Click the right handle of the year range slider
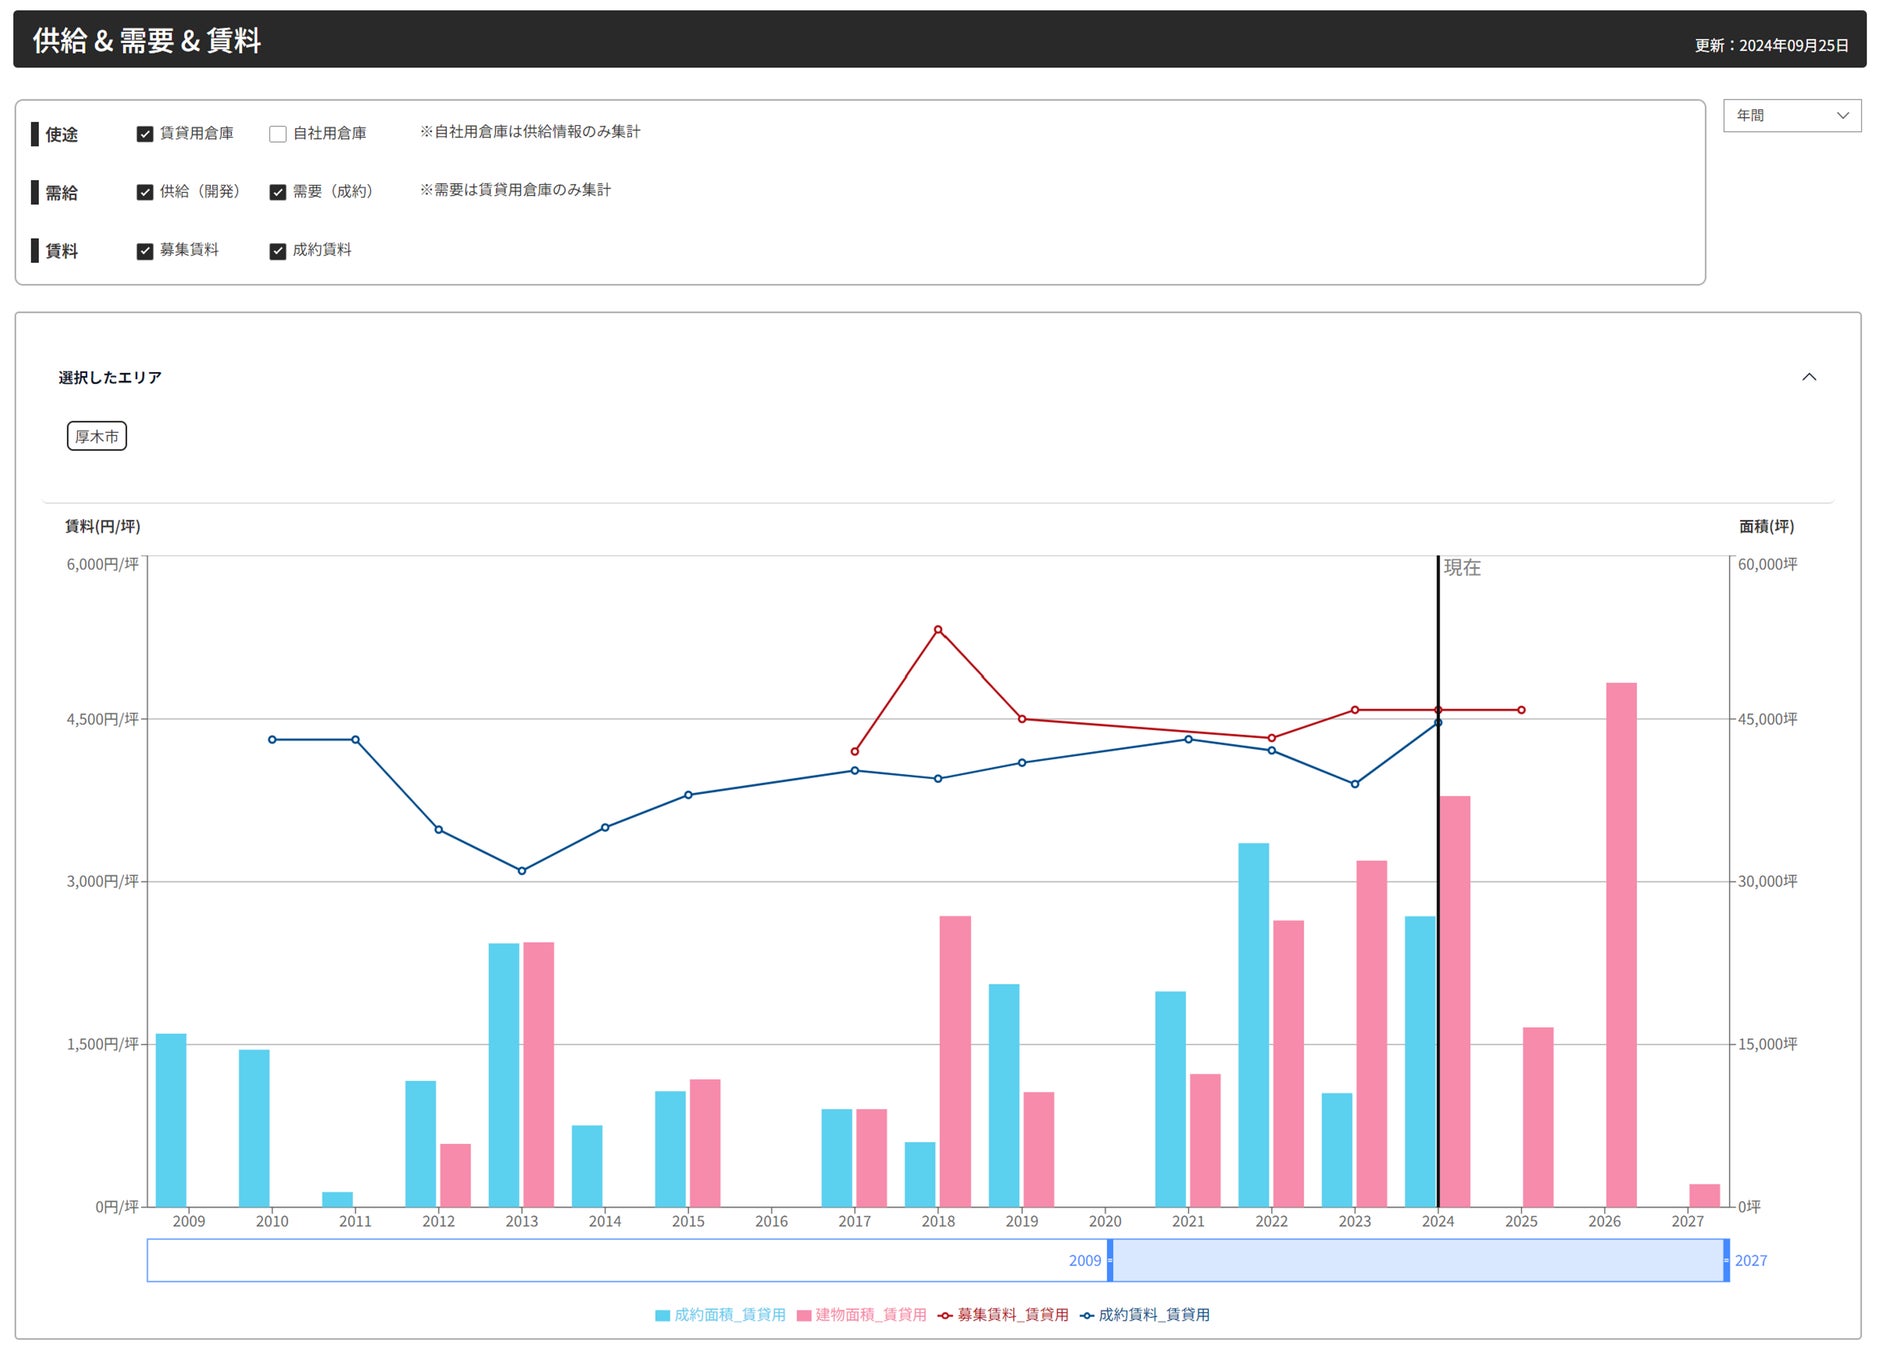Screen dimensions: 1899x1350 (x=1726, y=1260)
